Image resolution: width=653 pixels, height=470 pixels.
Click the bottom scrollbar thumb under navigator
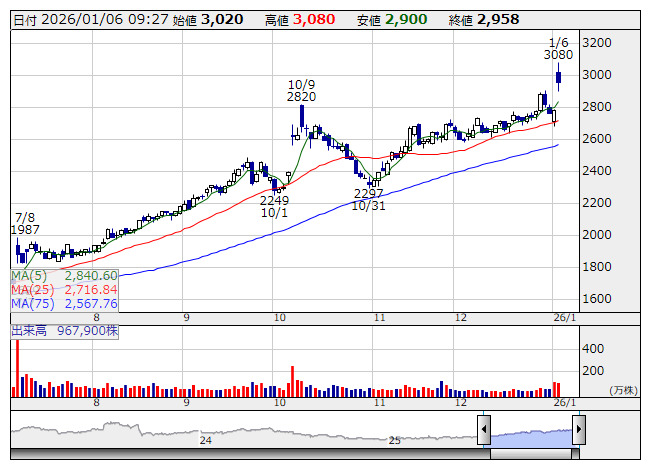531,455
